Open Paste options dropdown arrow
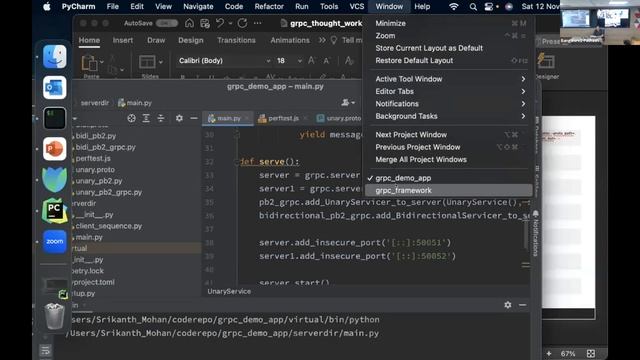Image resolution: width=640 pixels, height=360 pixels. click(102, 62)
